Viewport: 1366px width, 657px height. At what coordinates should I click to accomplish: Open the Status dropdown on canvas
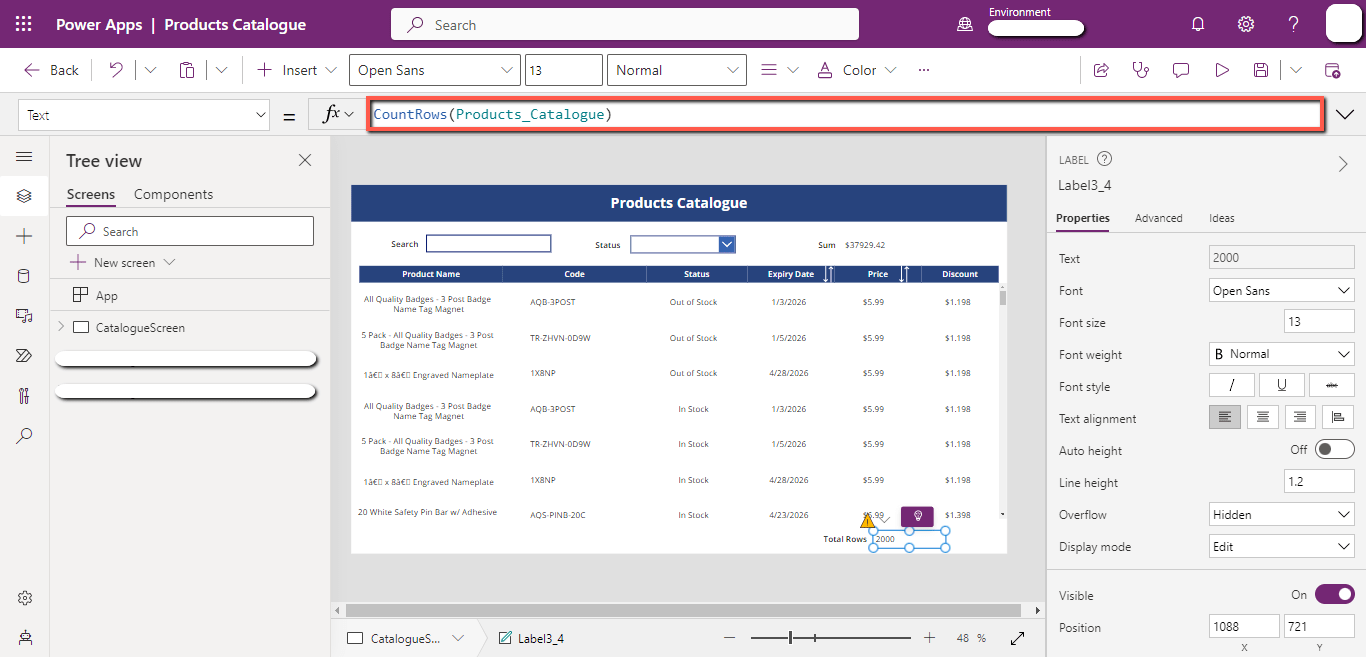pos(727,244)
